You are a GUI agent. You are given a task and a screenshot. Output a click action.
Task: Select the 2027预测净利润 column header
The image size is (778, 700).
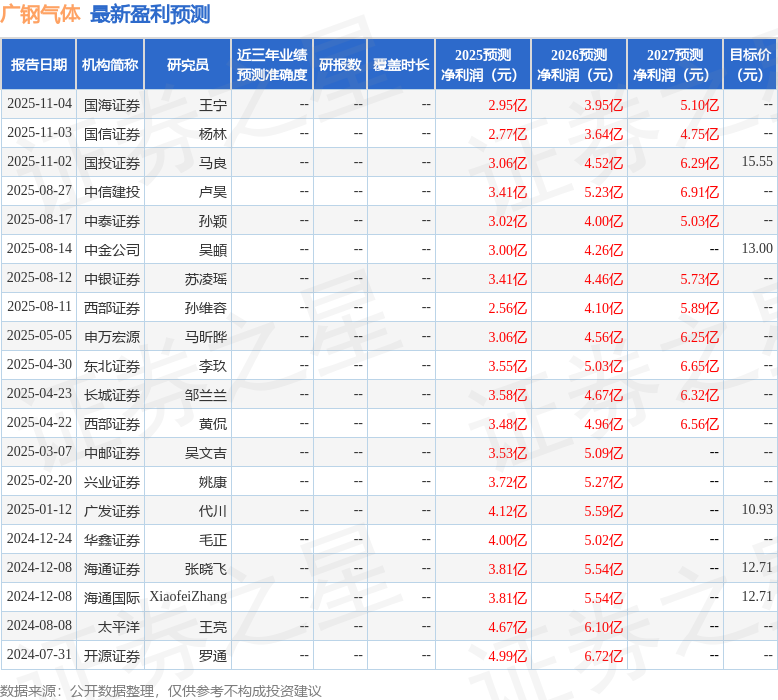675,65
